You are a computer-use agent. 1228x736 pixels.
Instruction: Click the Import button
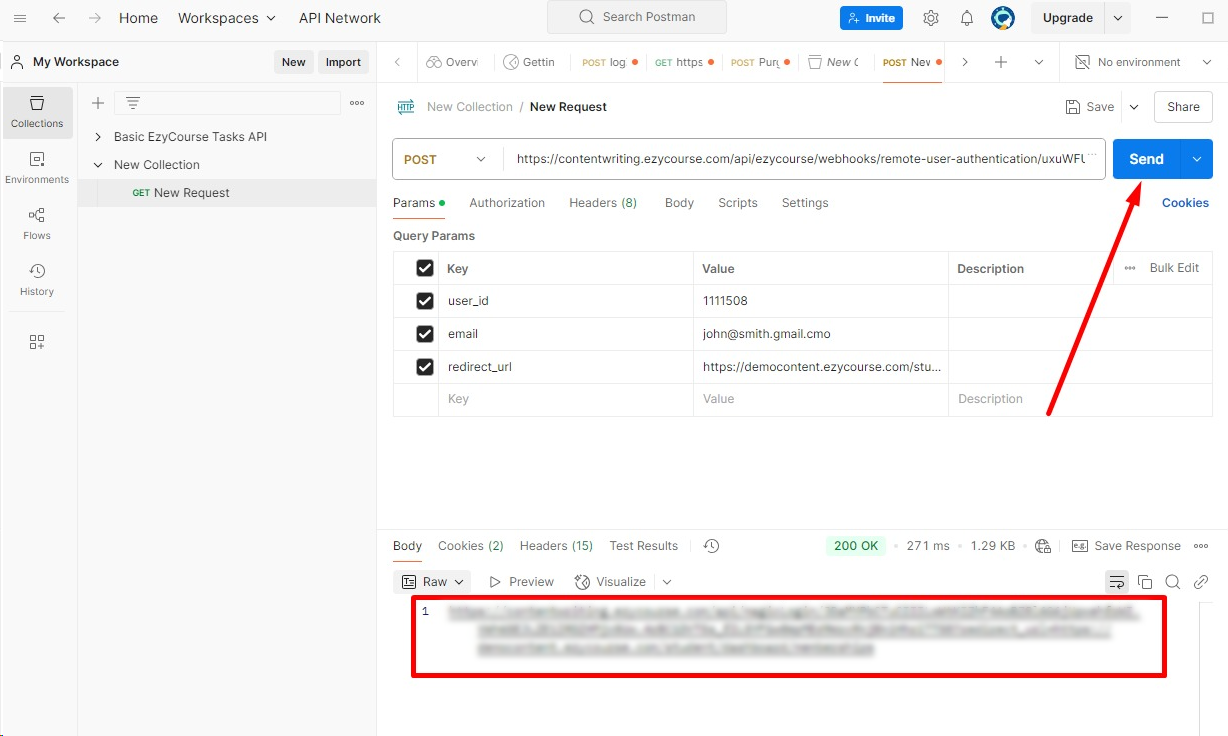point(343,62)
